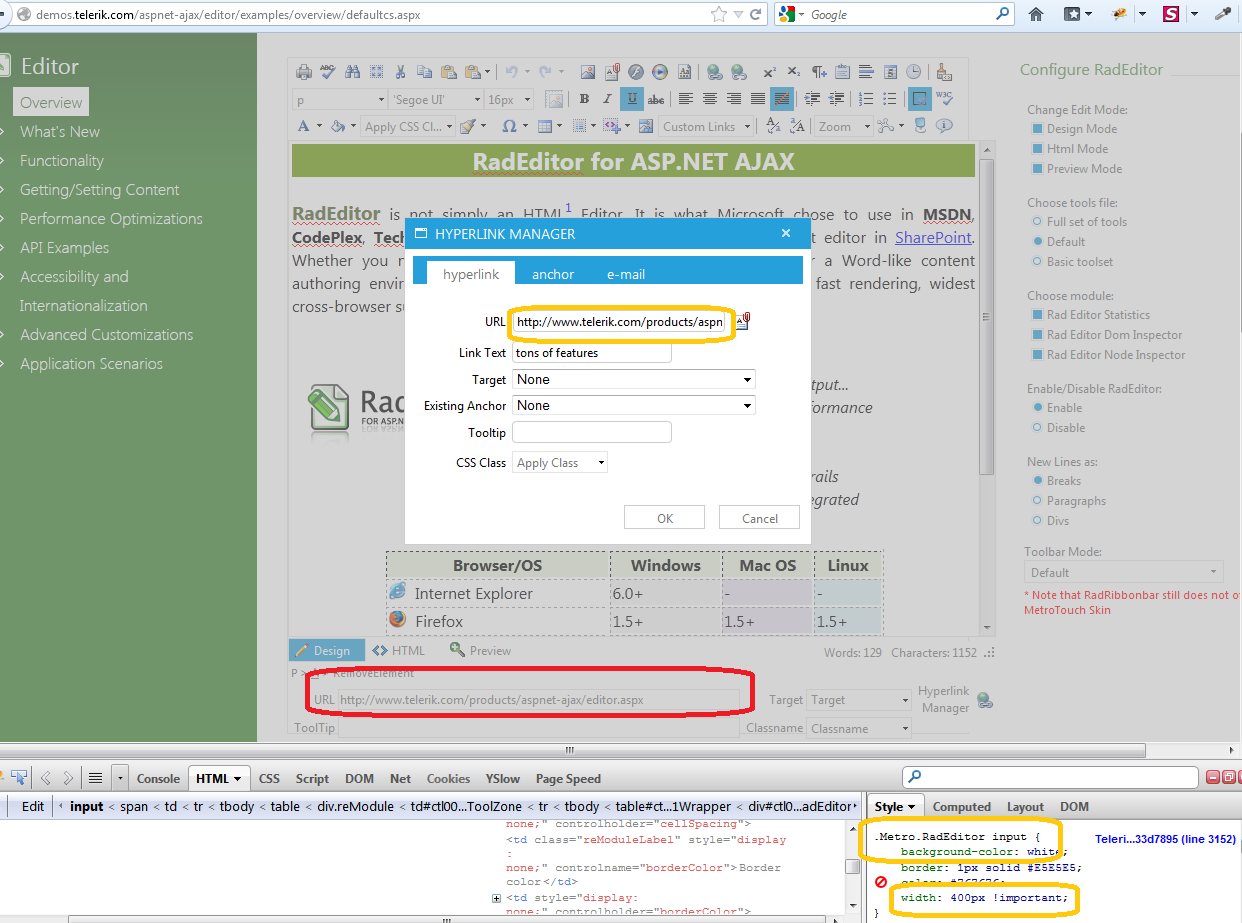
Task: Open Getting/Setting Content sidebar link
Action: (x=100, y=190)
